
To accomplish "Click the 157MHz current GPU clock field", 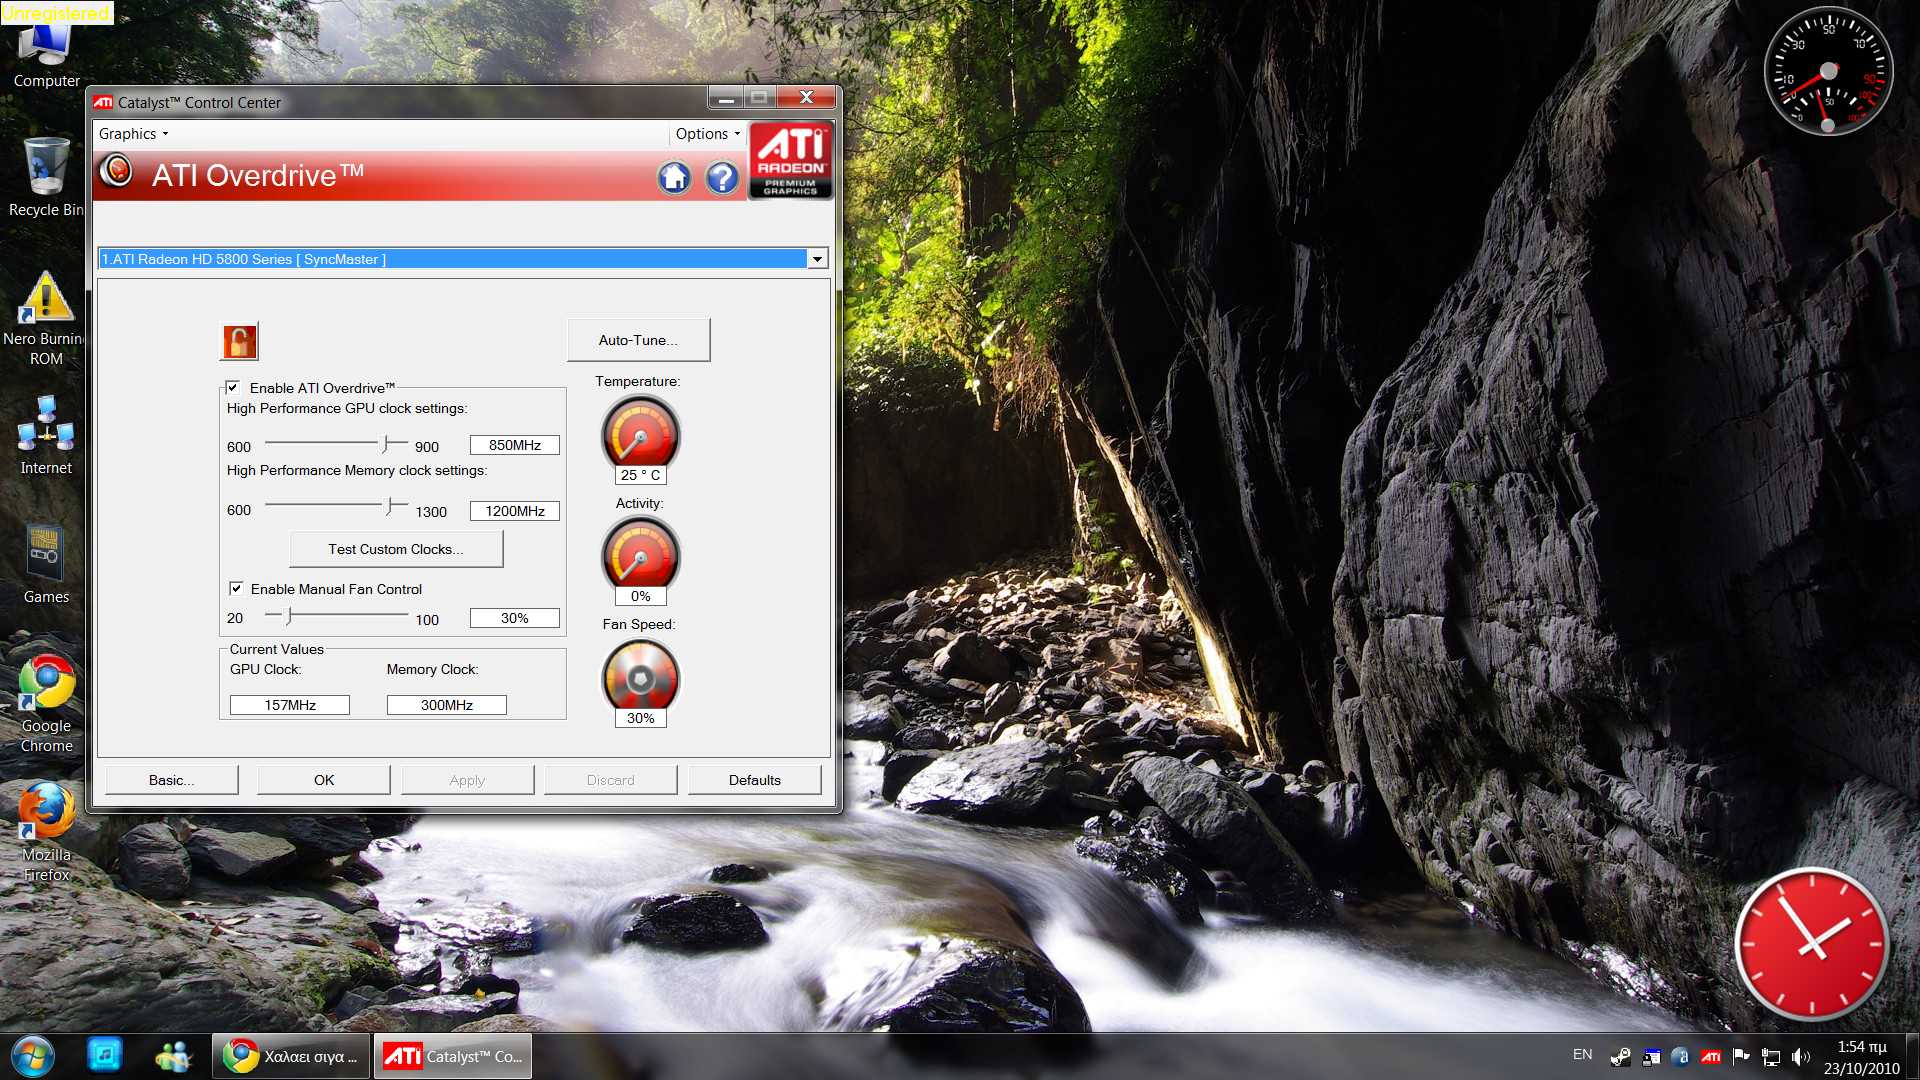I will click(290, 705).
